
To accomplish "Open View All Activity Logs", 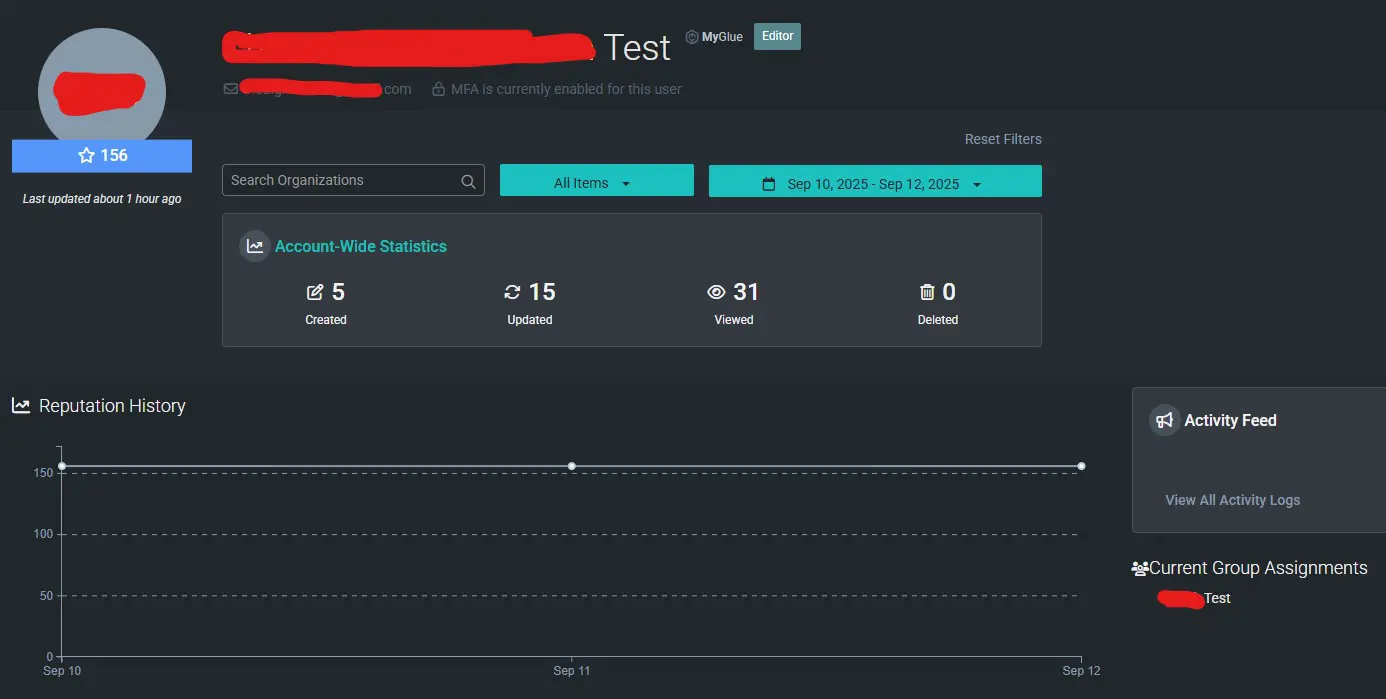I will tap(1232, 500).
